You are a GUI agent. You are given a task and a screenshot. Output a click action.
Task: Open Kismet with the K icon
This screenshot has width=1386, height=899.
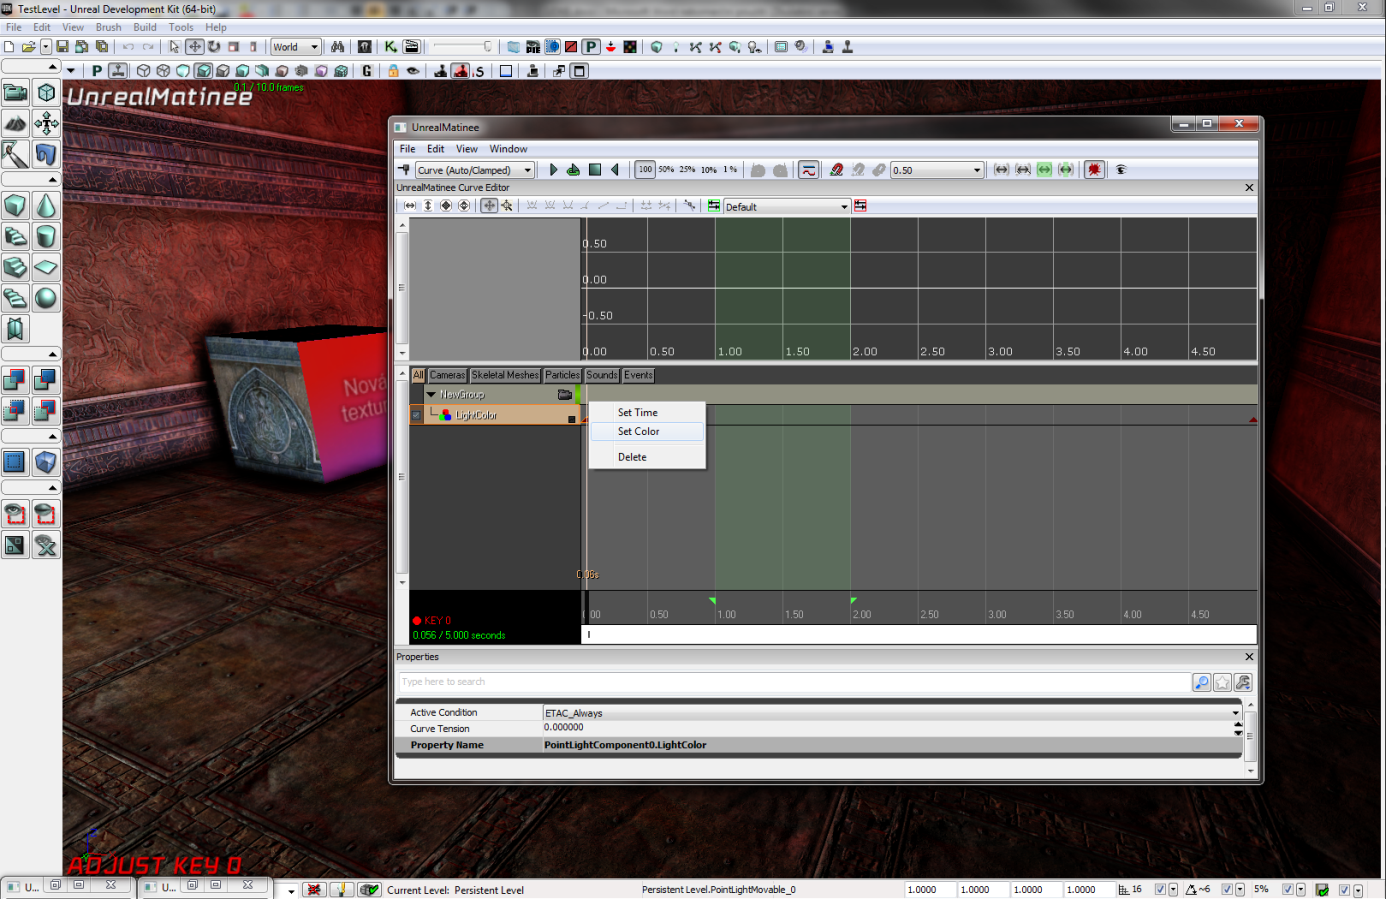390,47
